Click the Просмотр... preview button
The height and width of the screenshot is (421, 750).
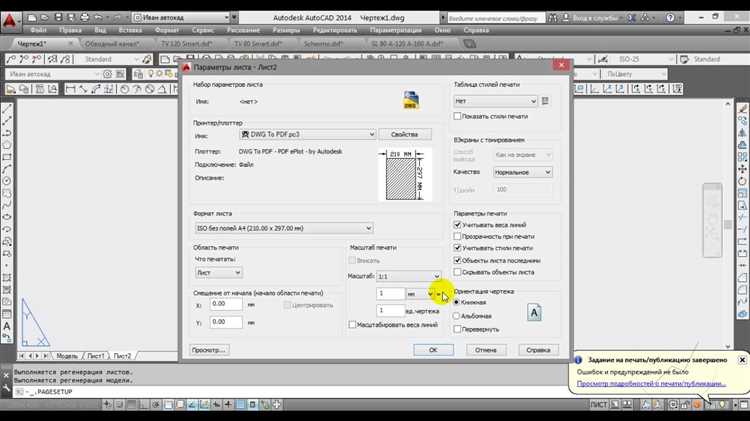coord(209,350)
